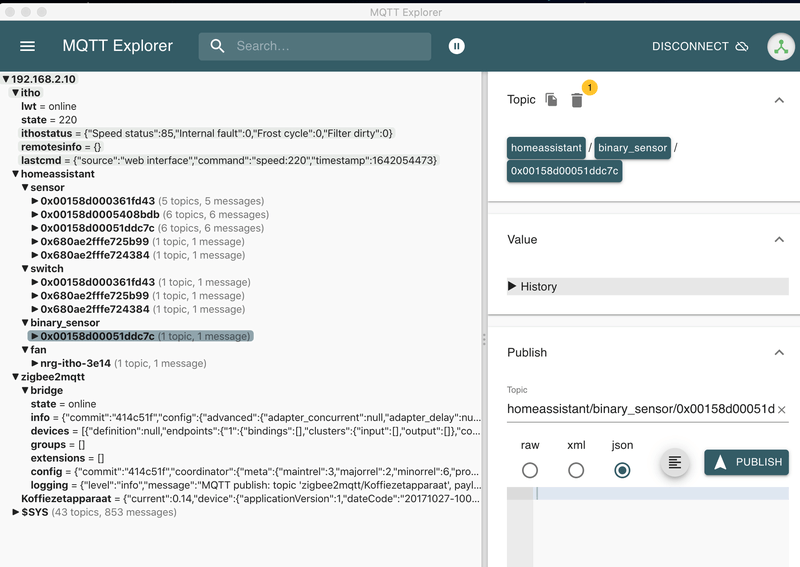Select the remotesinfo topic row
Viewport: 800px width, 567px height.
point(61,147)
